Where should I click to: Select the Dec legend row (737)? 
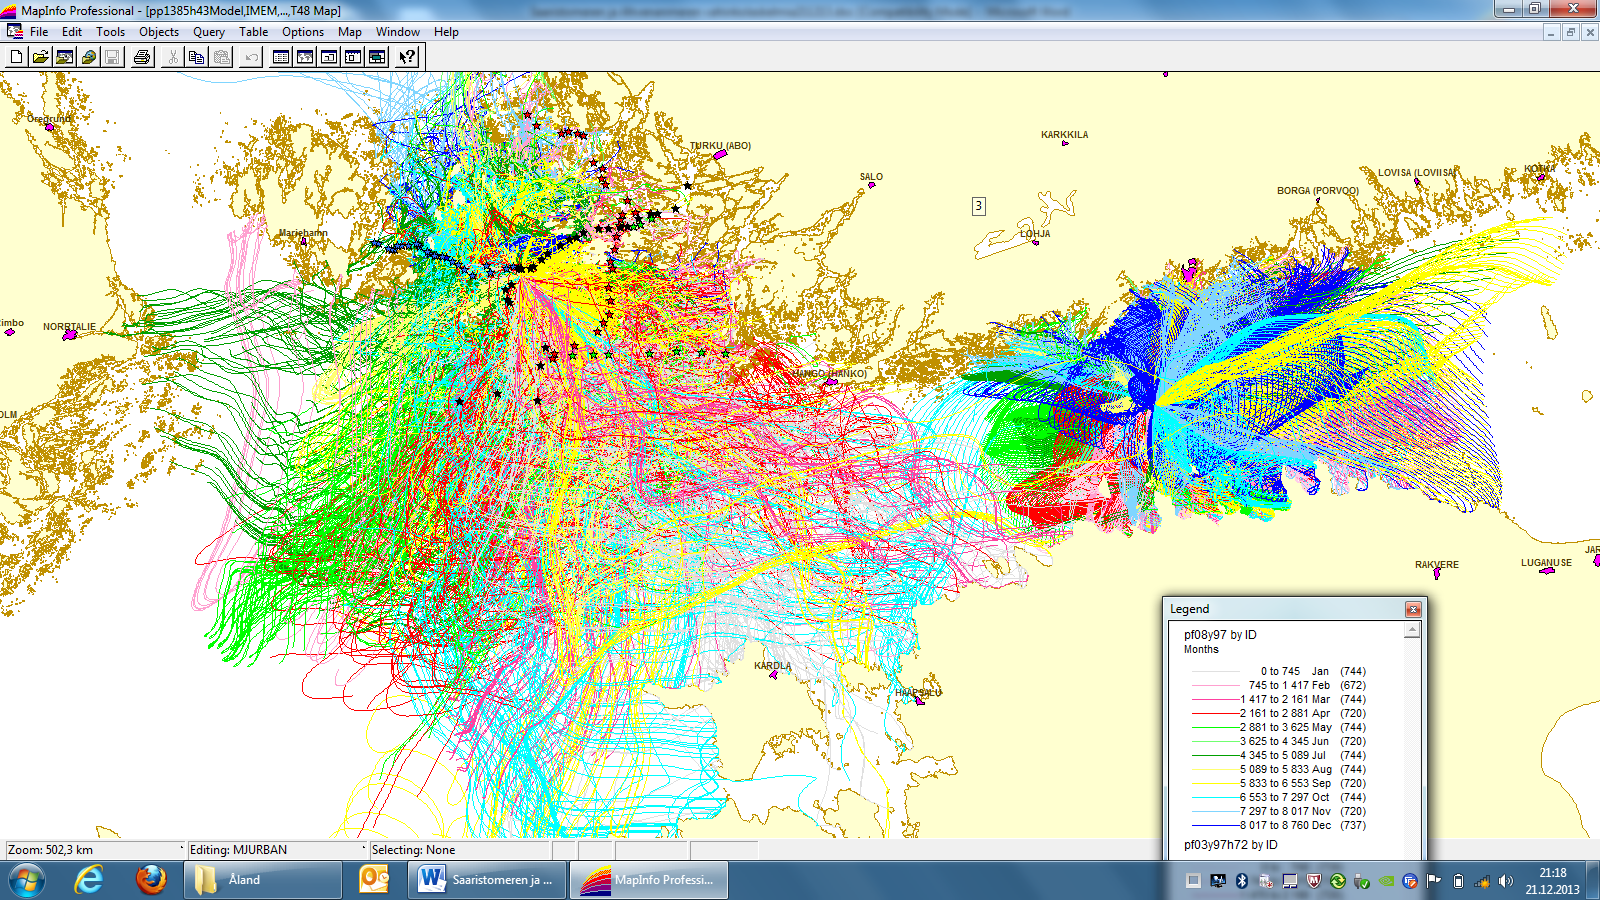tap(1278, 826)
